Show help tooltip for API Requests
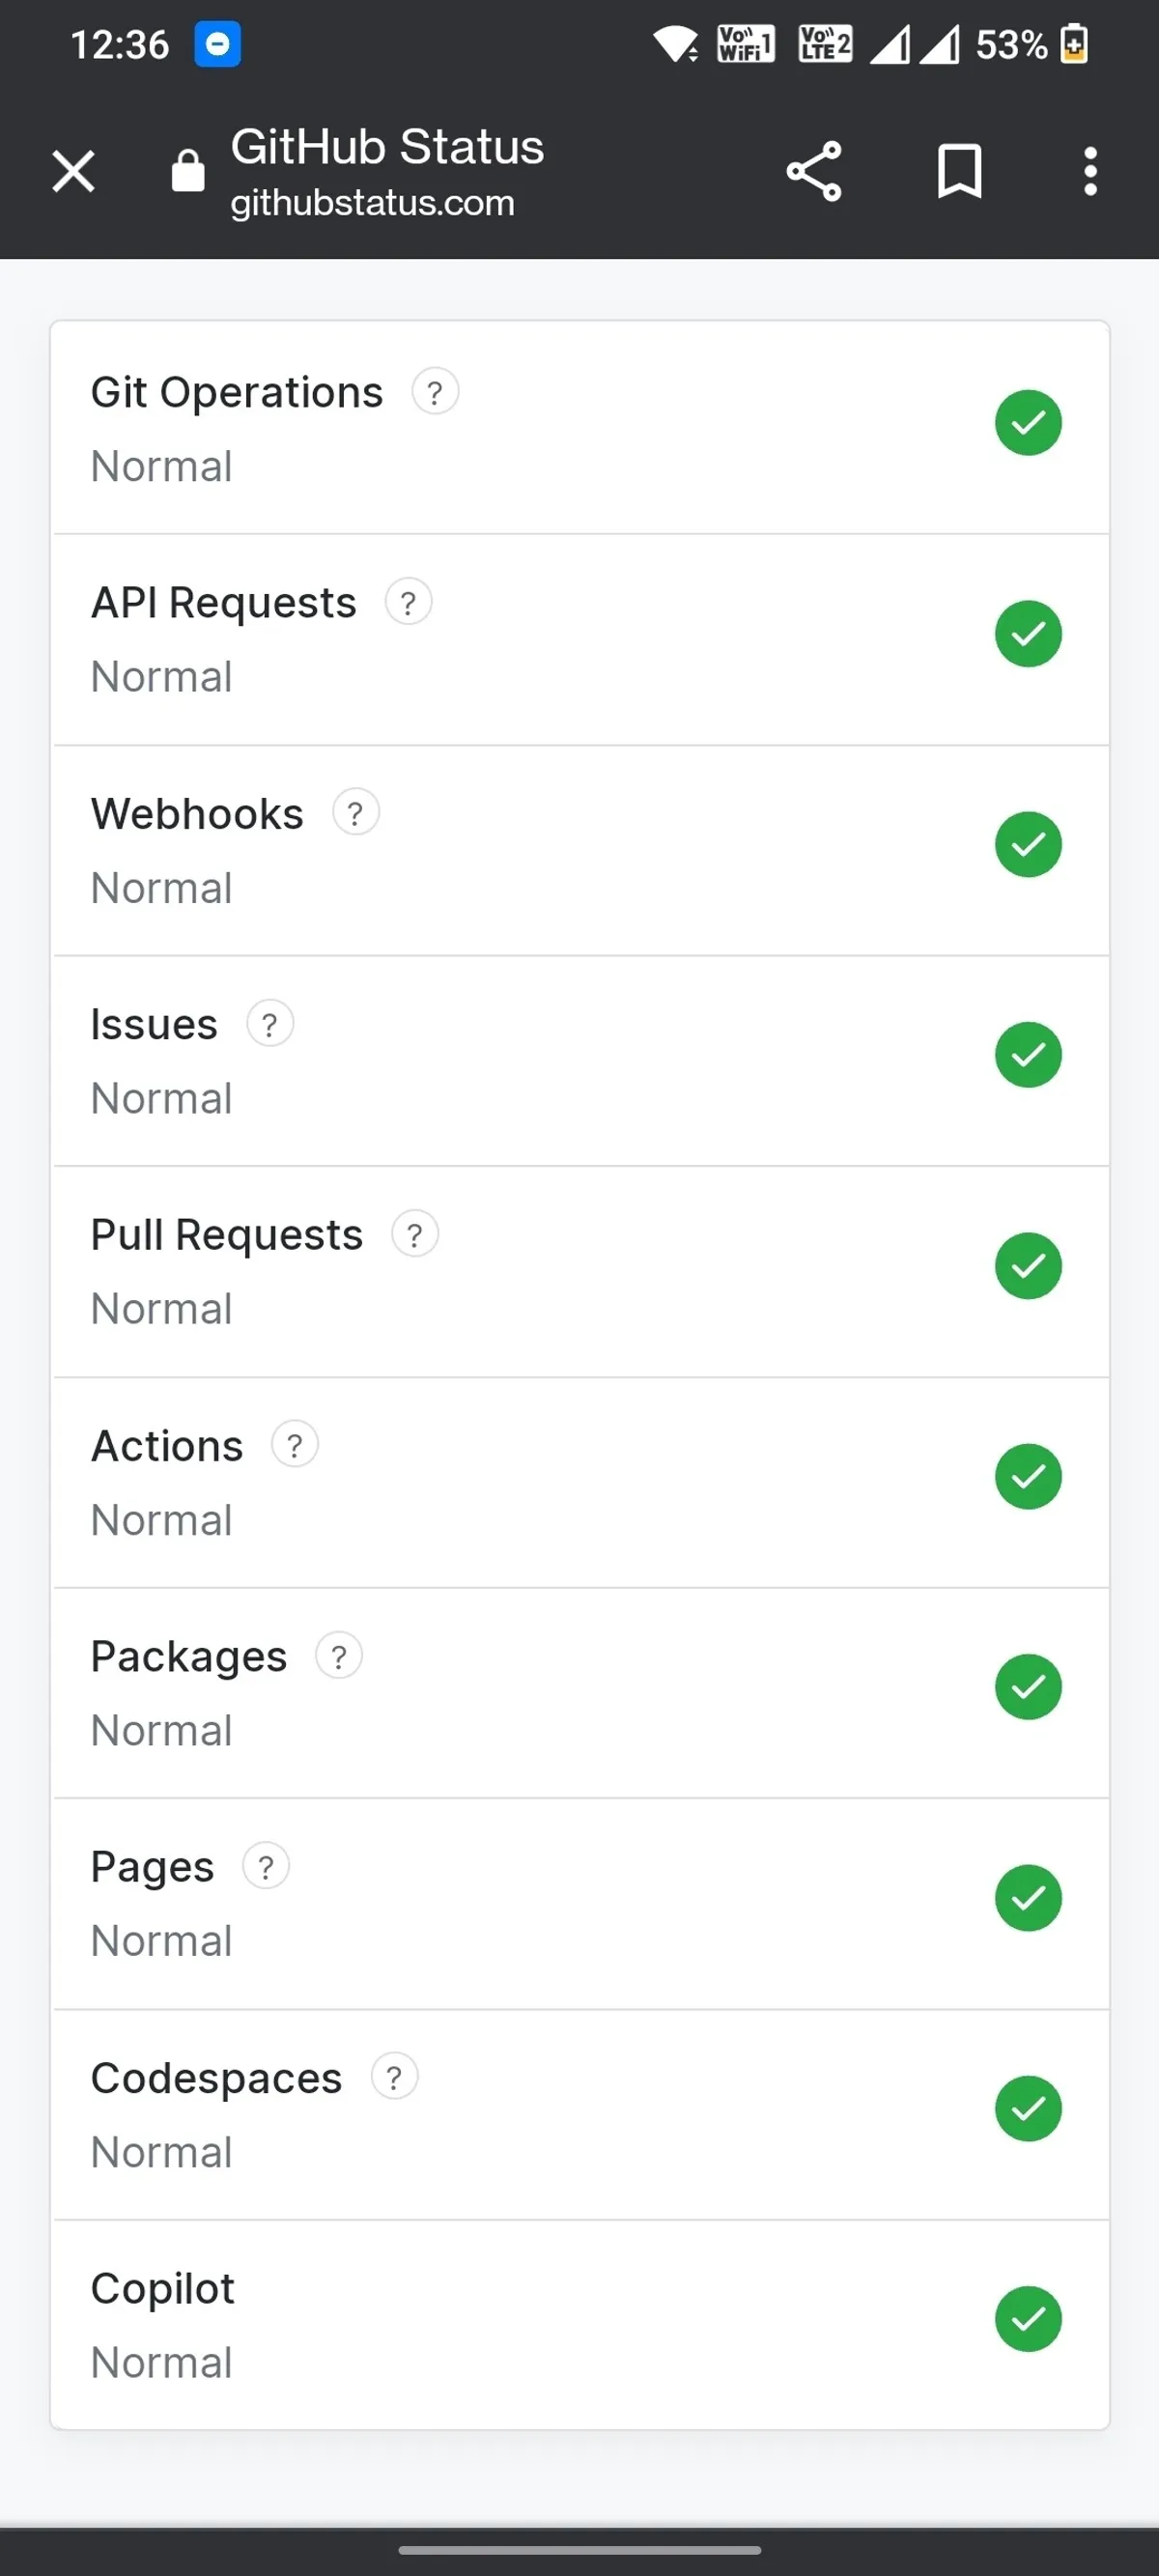1159x2576 pixels. (x=408, y=603)
